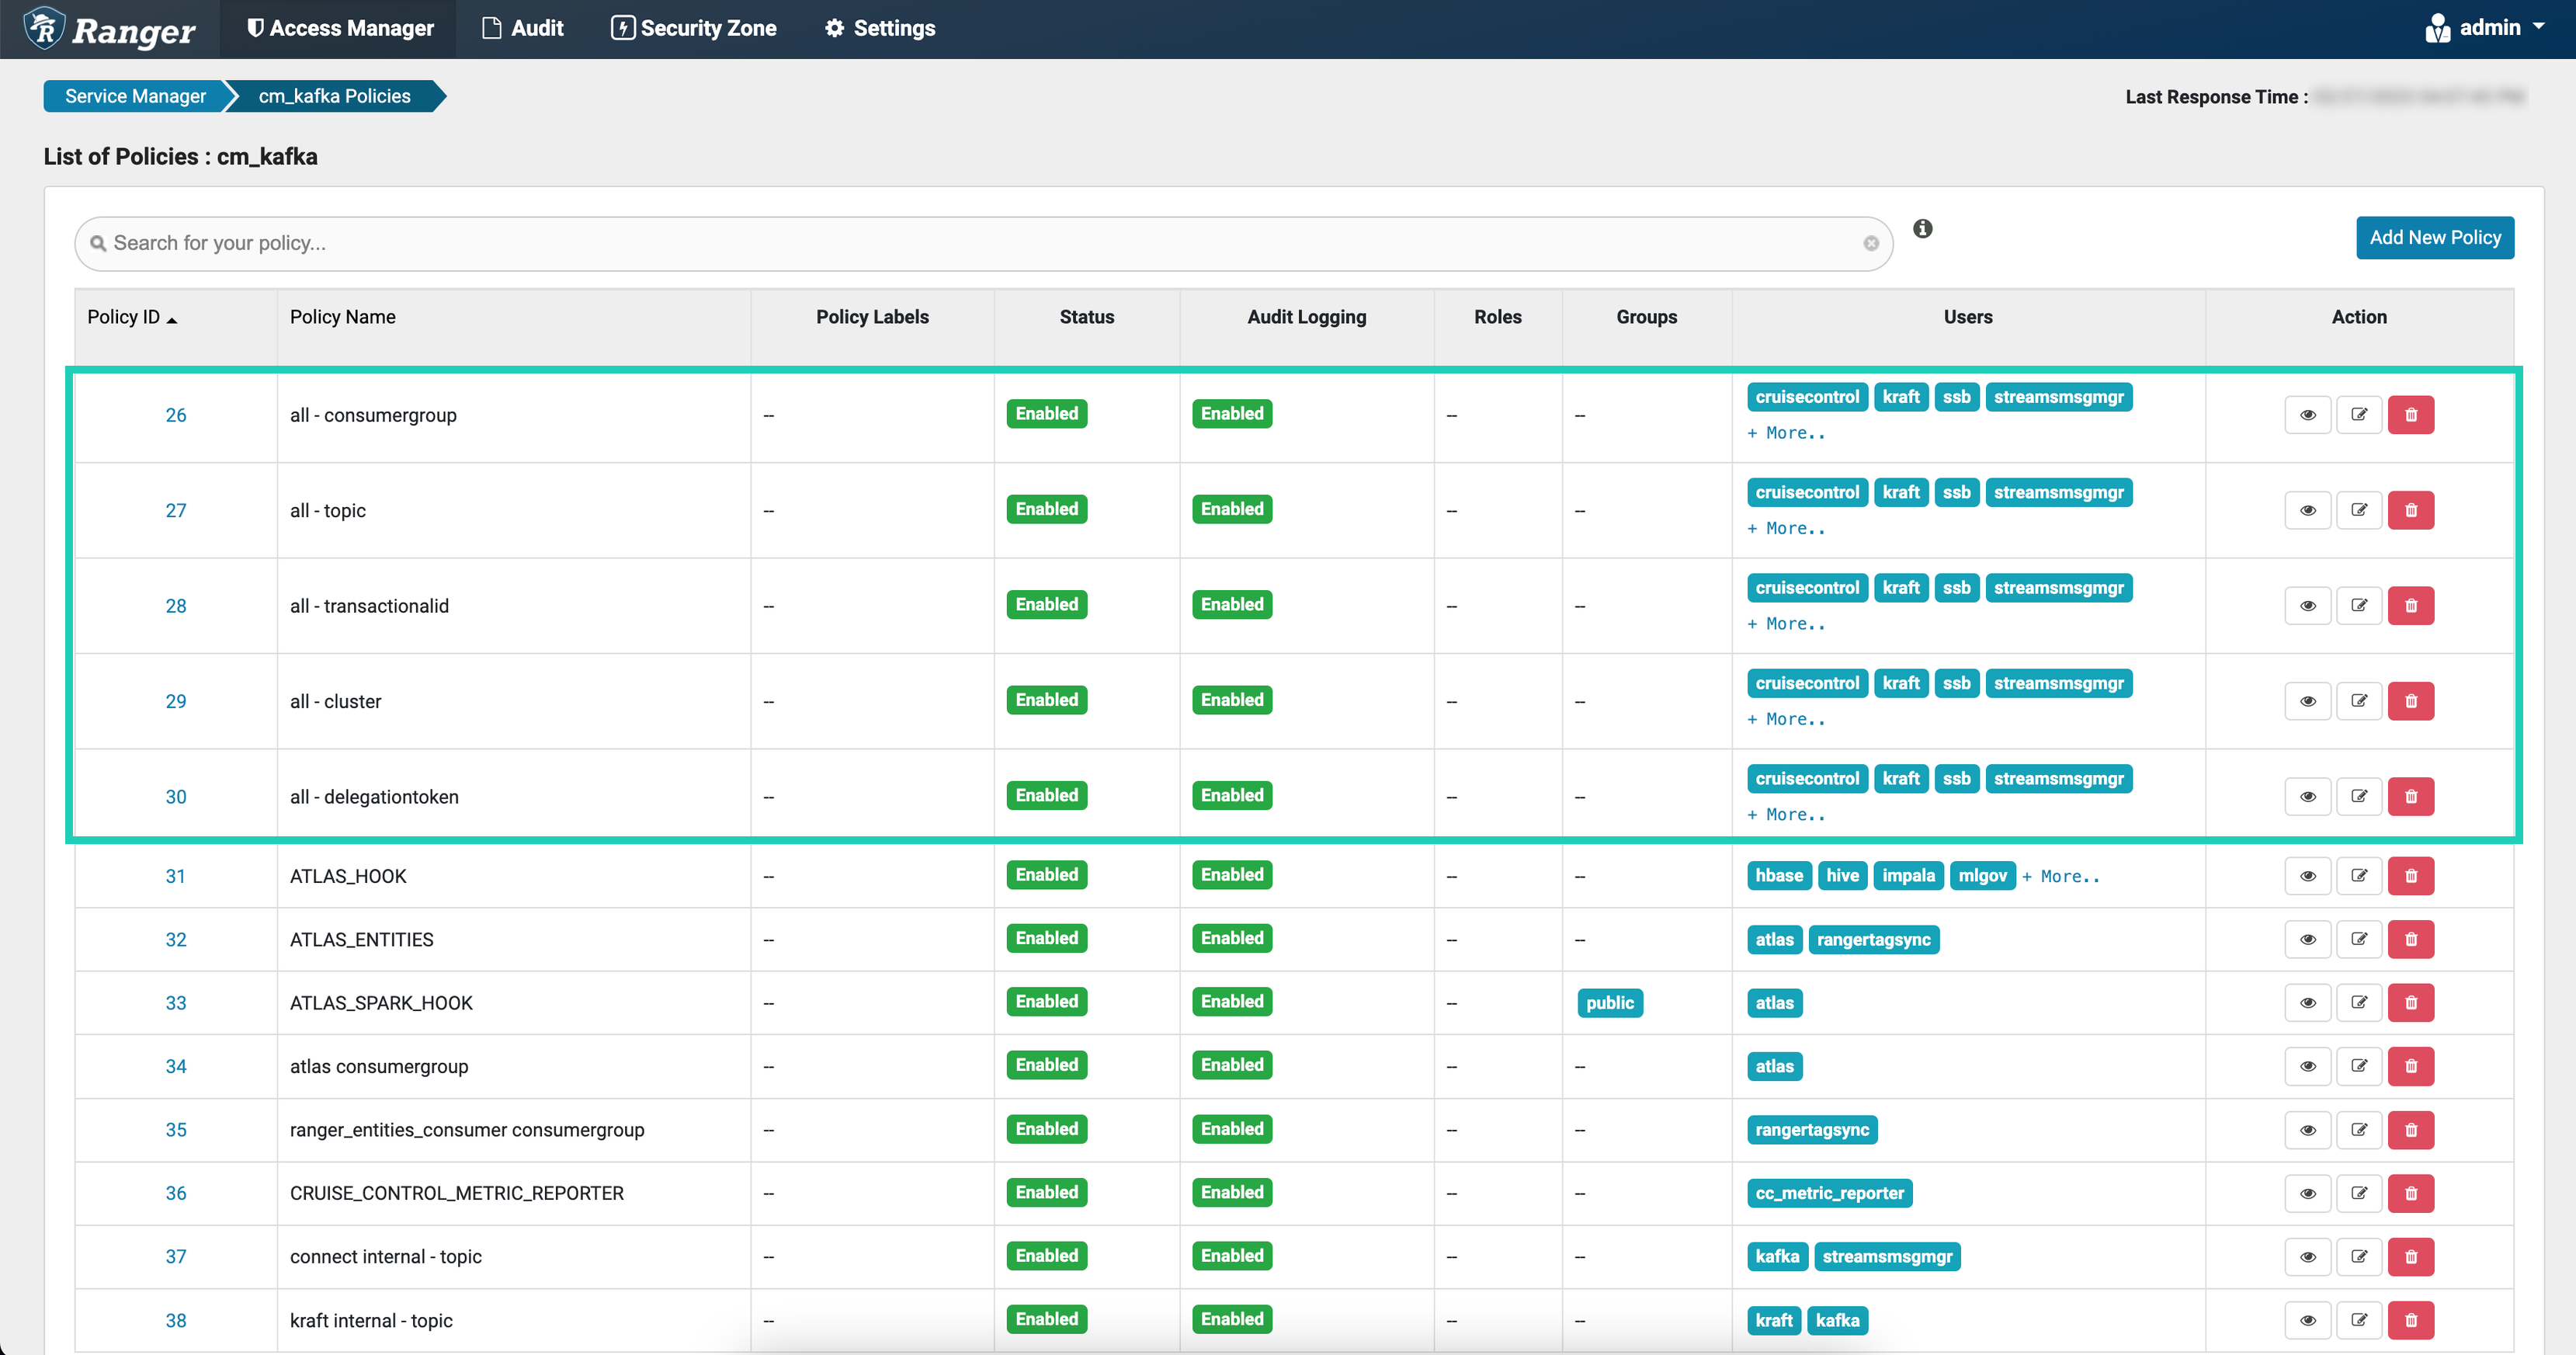2576x1355 pixels.
Task: Expand more users for all - transactionalid
Action: click(x=1786, y=624)
